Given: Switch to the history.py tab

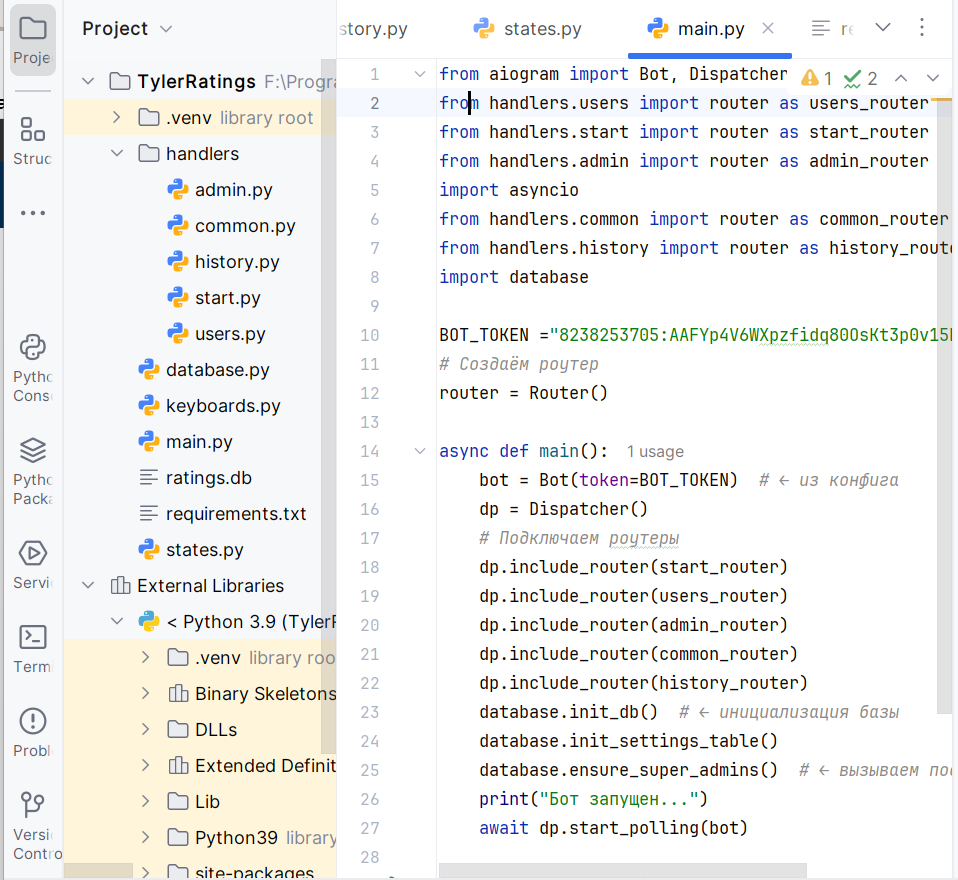Looking at the screenshot, I should coord(373,29).
